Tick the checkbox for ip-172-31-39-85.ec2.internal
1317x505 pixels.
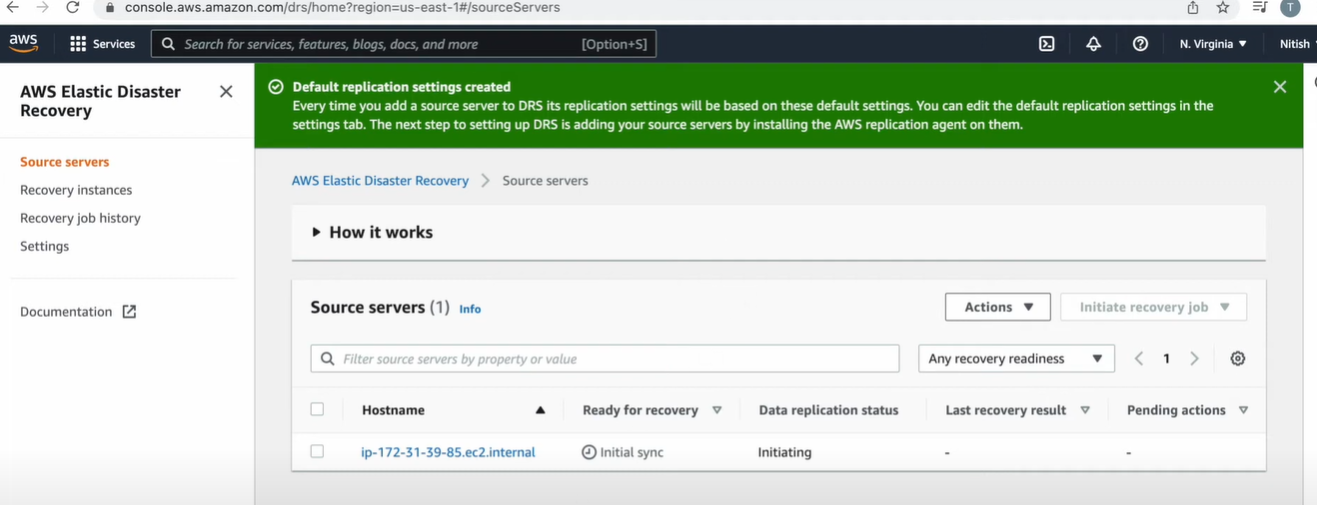tap(317, 451)
